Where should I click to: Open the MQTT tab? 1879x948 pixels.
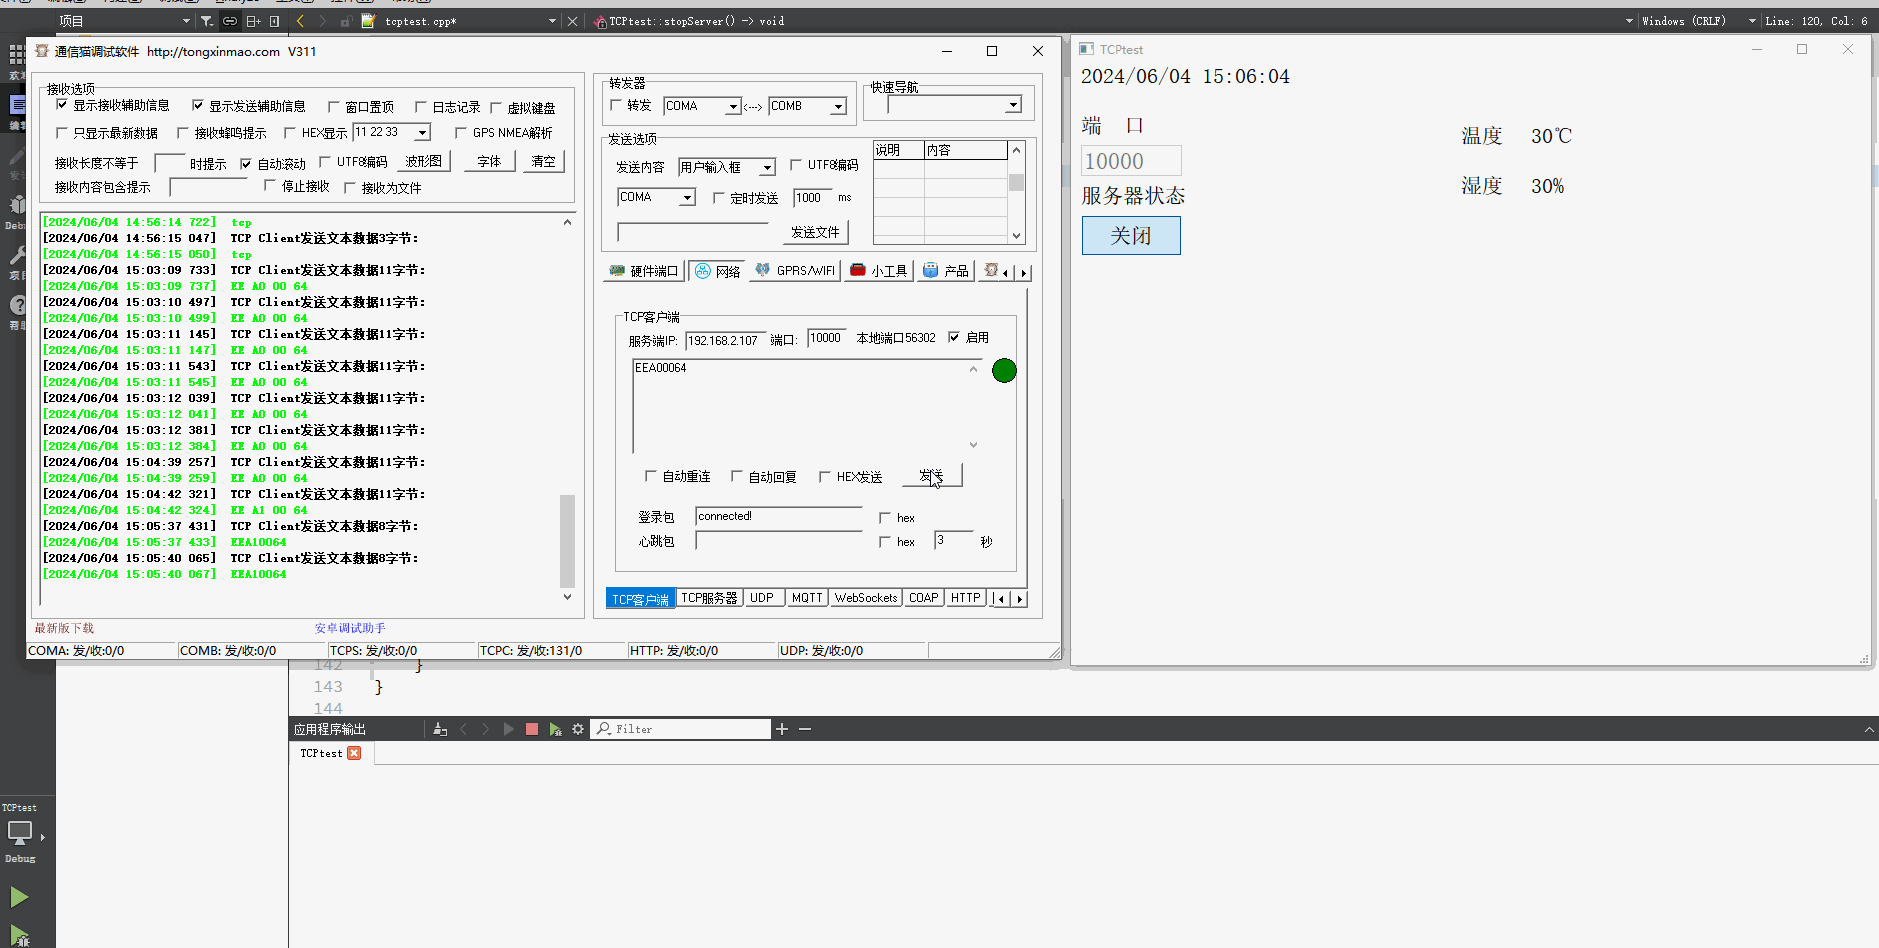807,598
